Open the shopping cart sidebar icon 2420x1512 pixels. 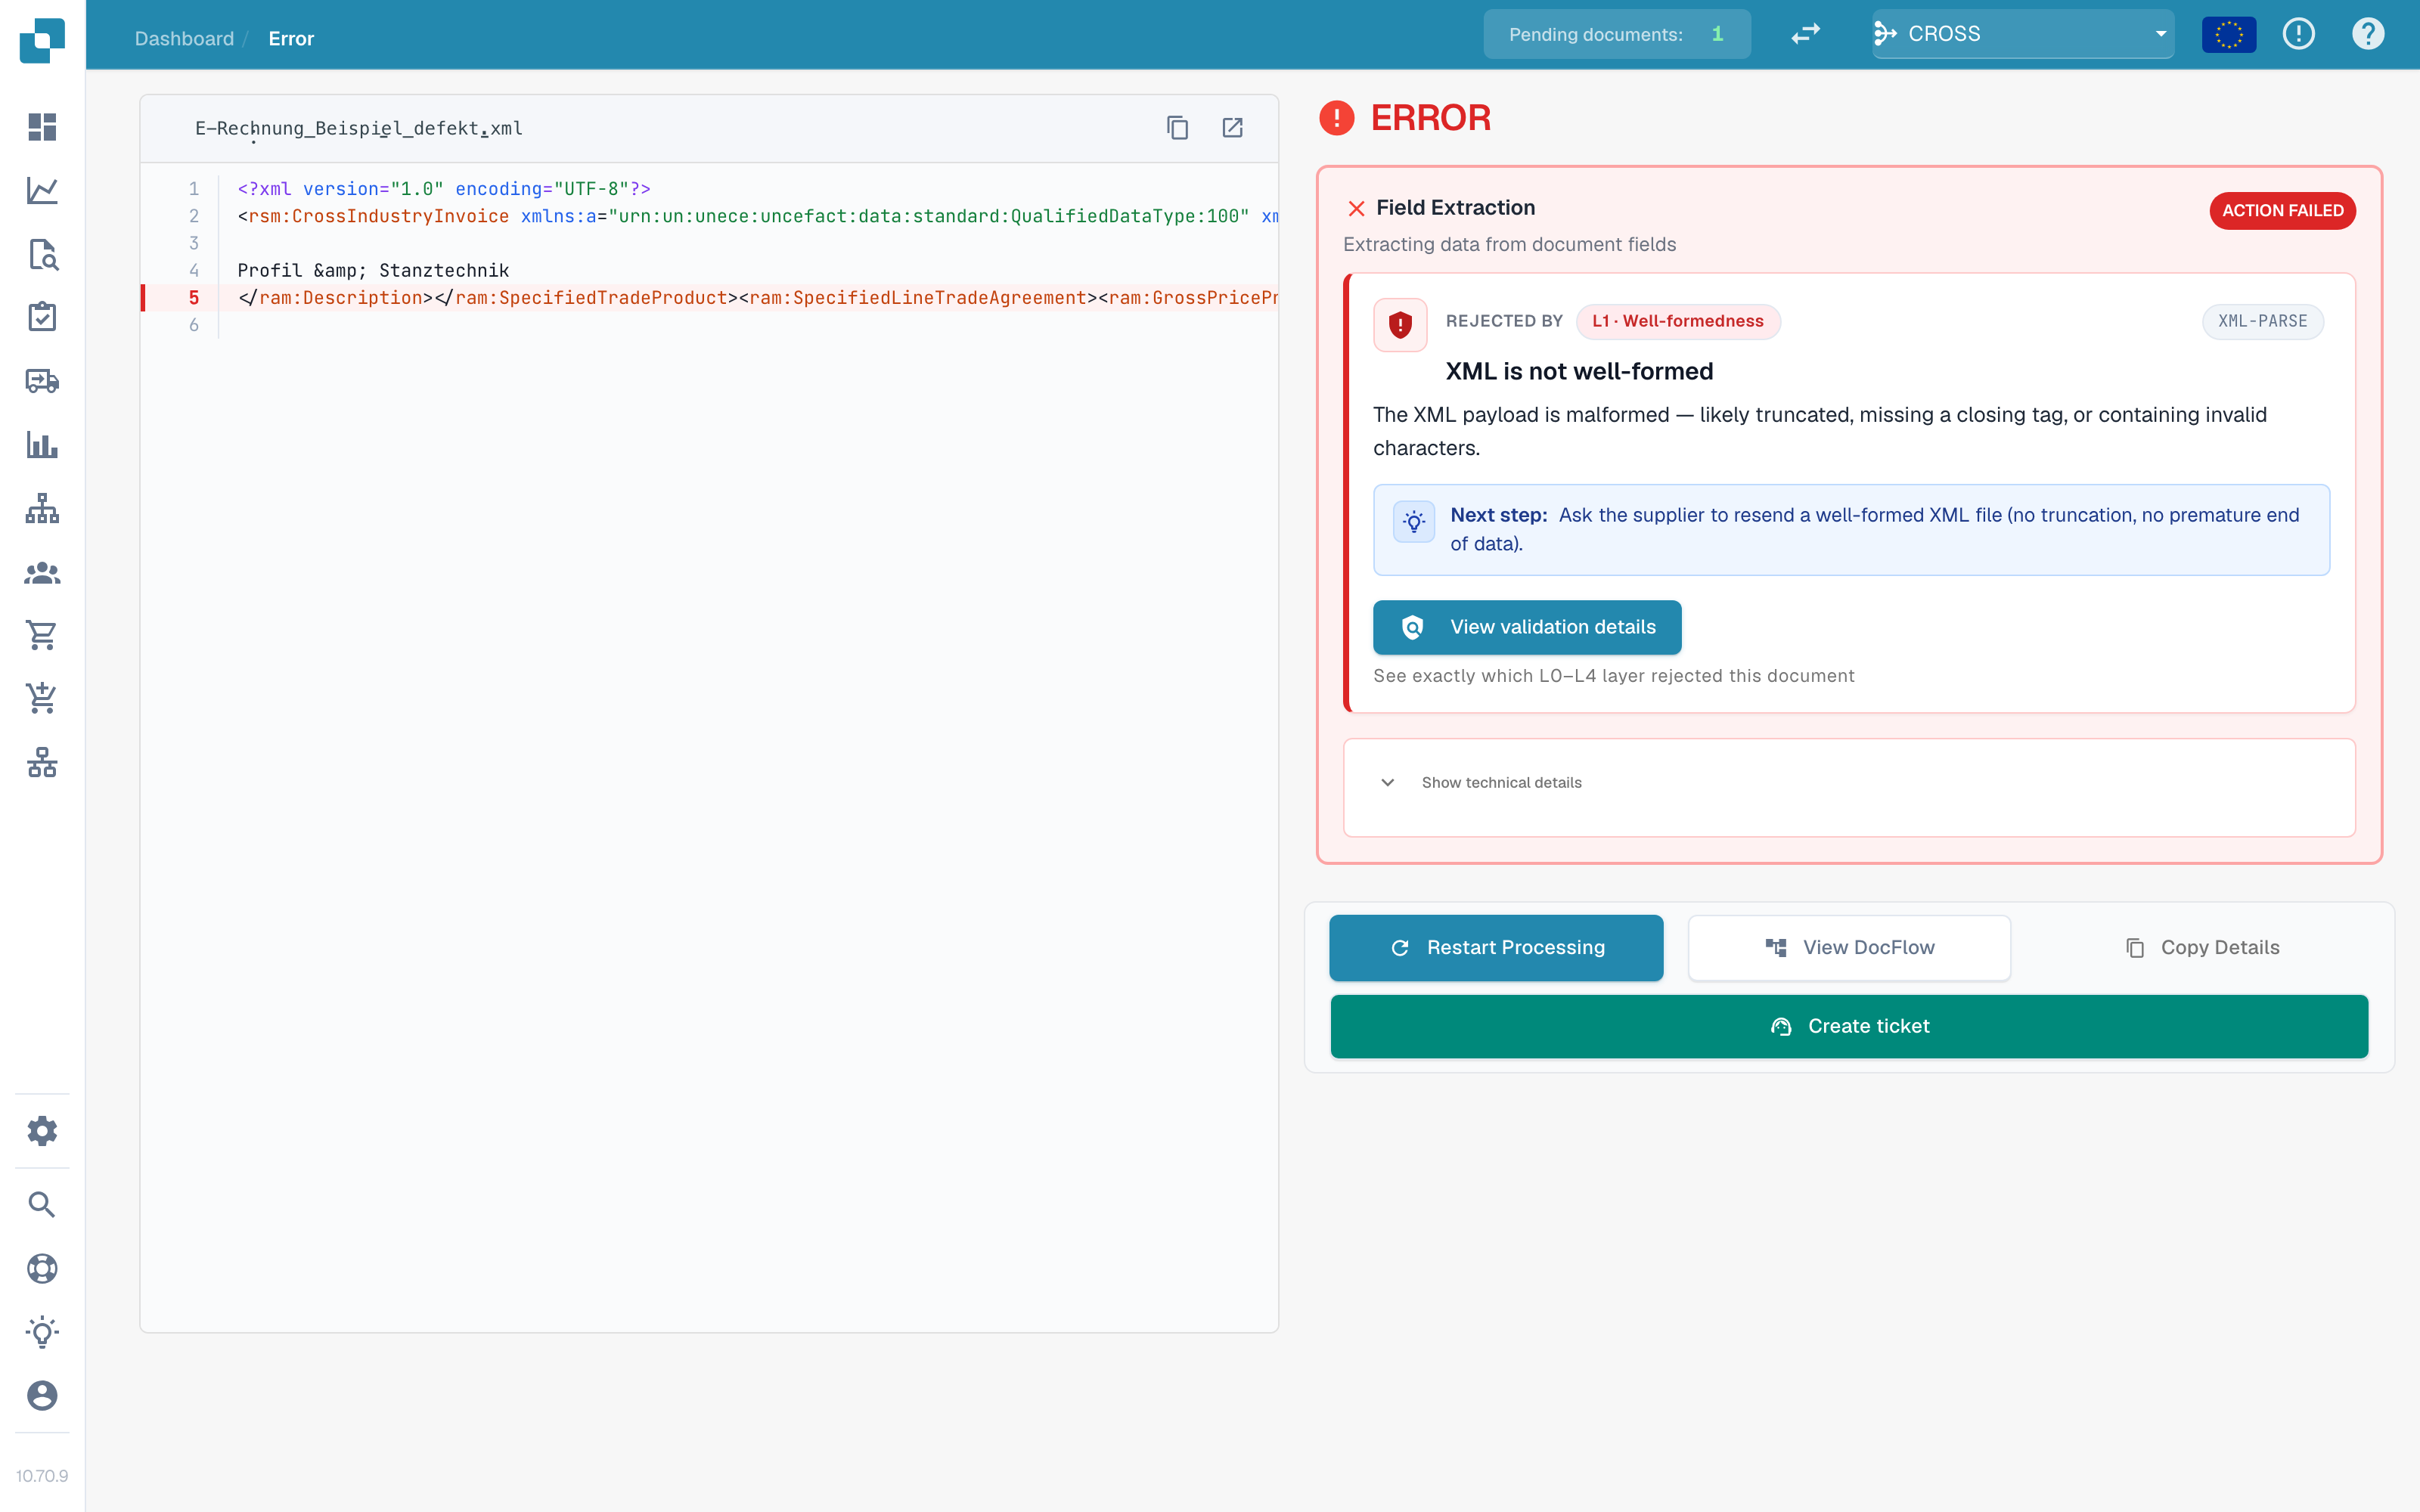[42, 635]
